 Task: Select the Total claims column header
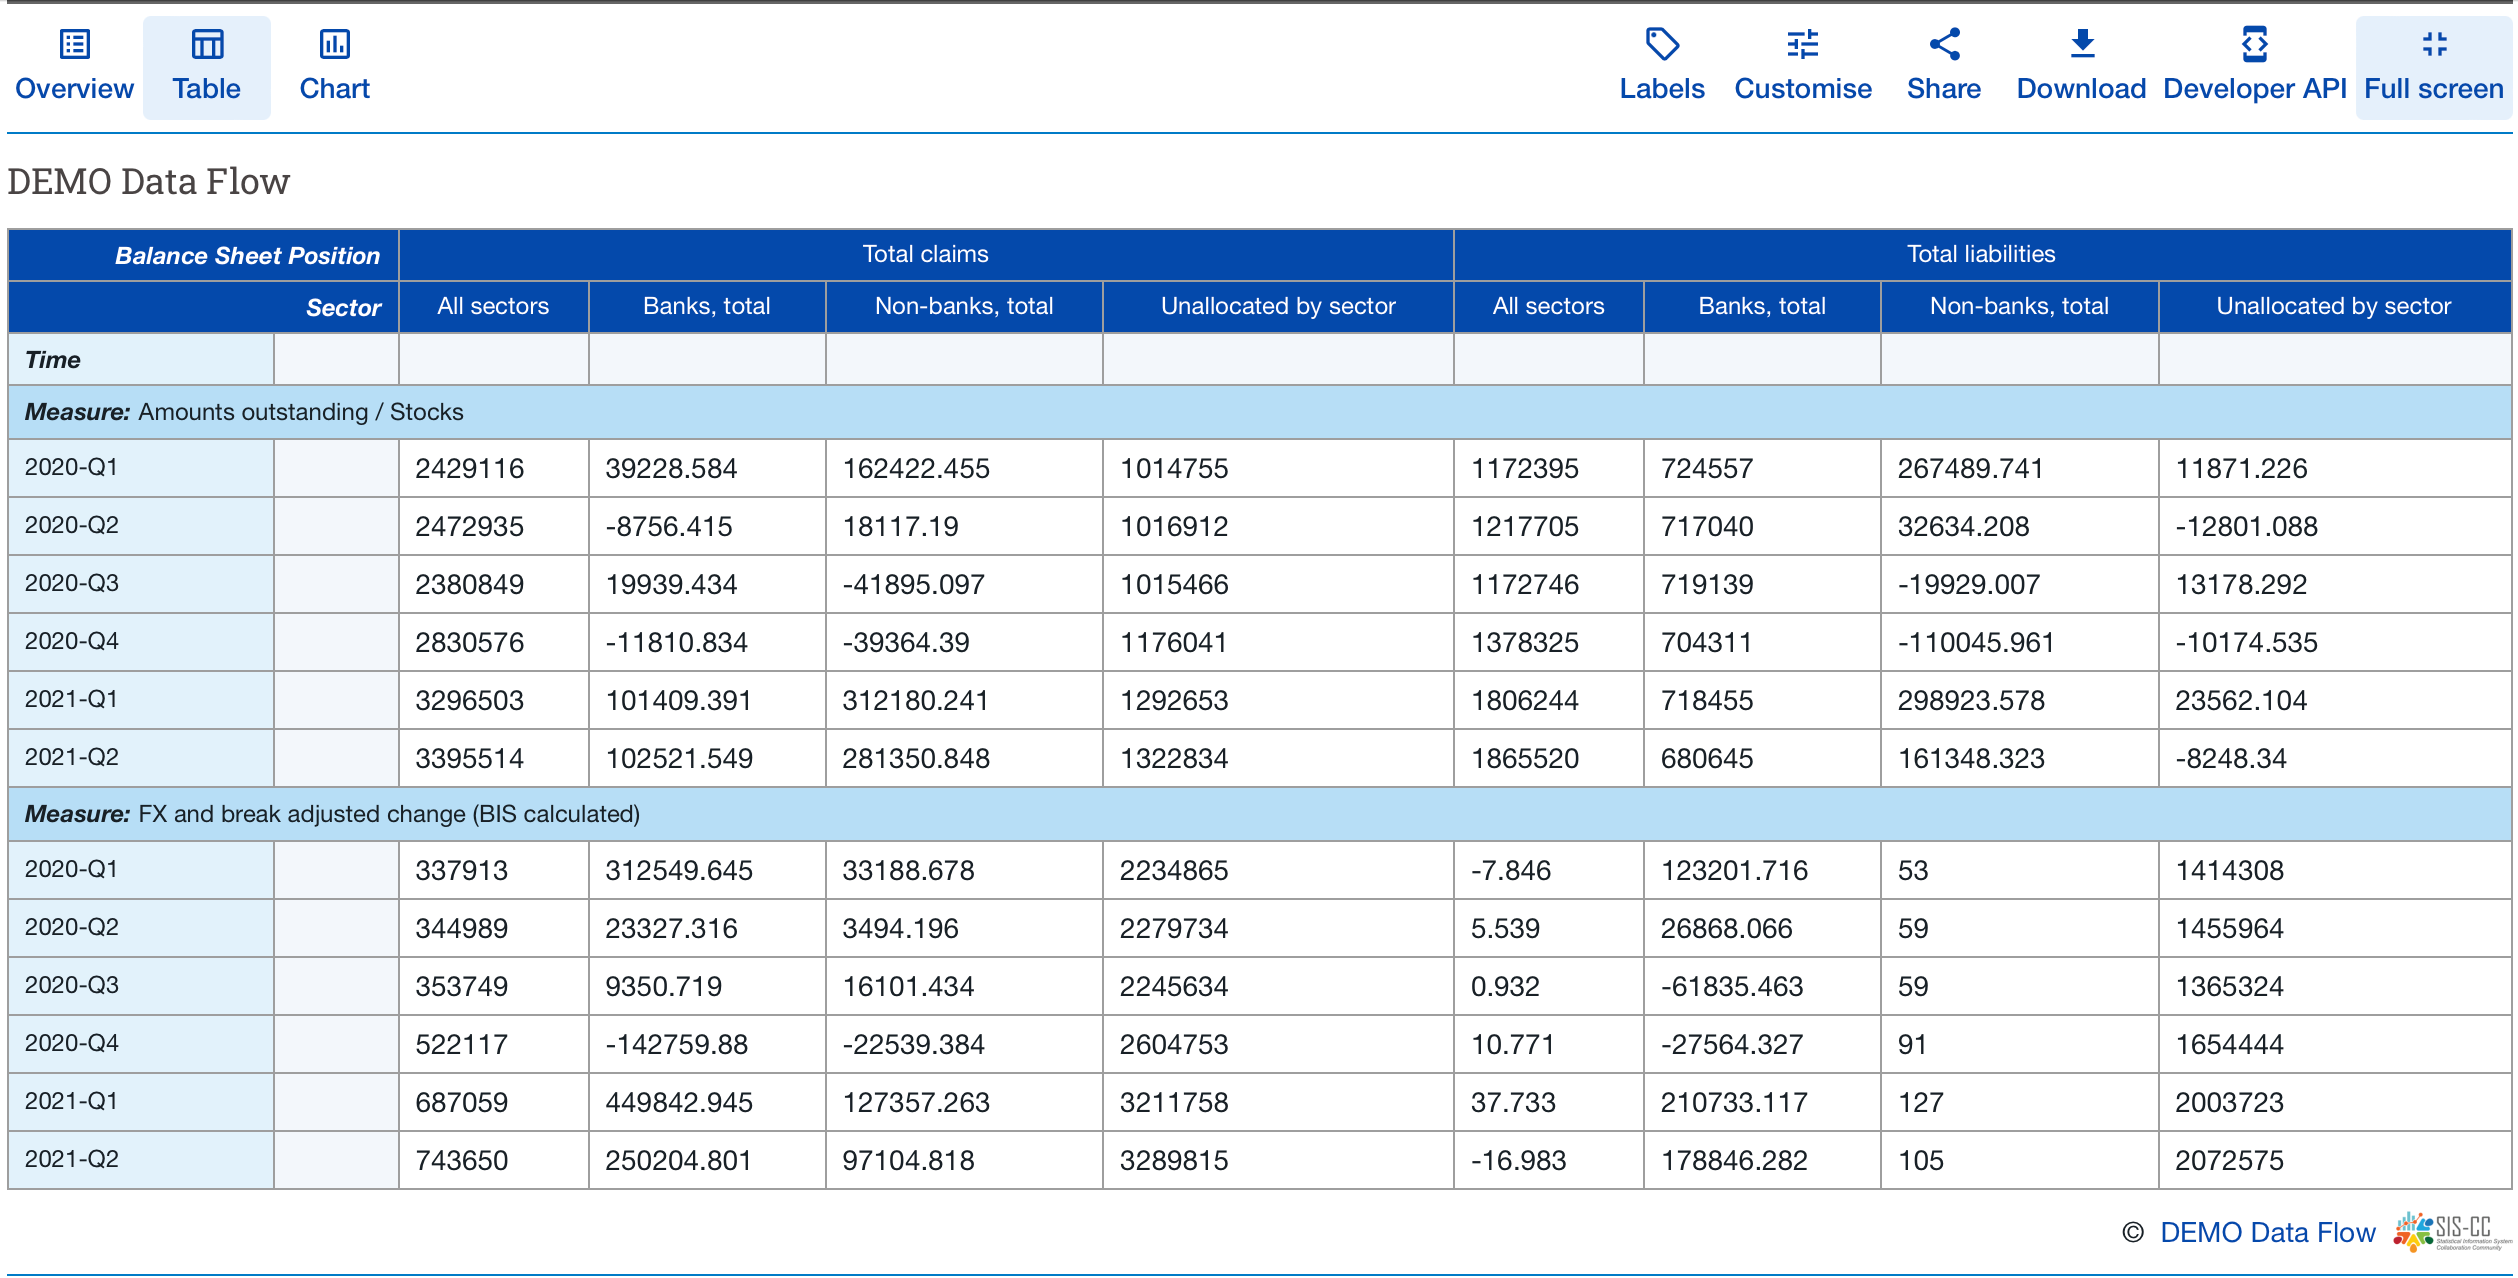pos(925,254)
